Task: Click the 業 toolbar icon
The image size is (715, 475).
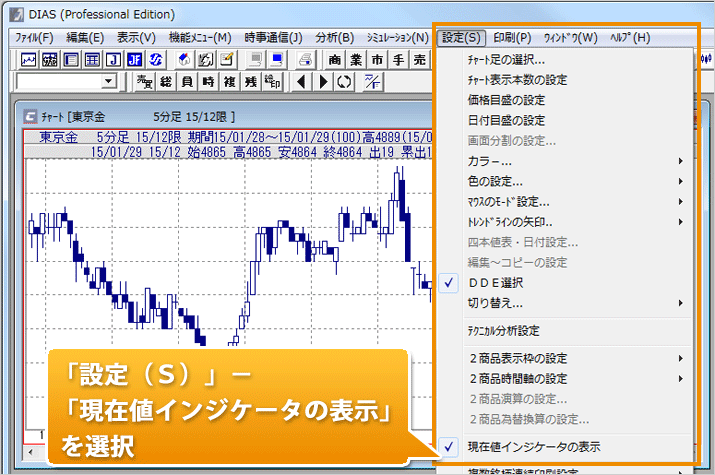Action: click(356, 59)
